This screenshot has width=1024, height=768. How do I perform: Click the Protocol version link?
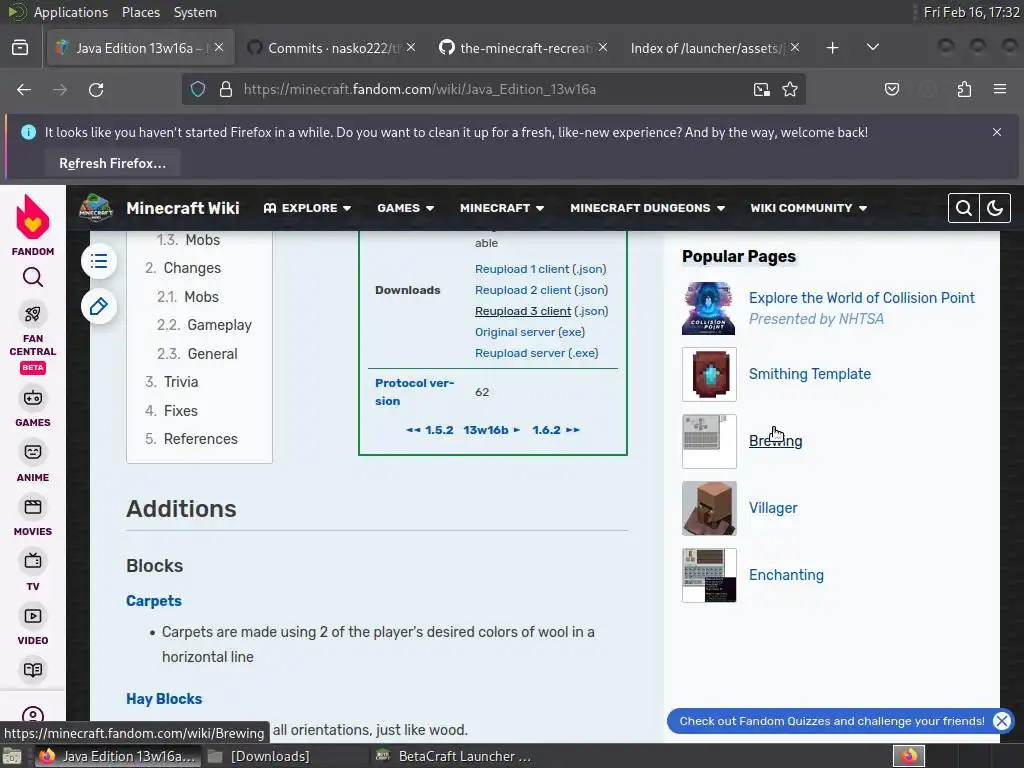coord(414,392)
